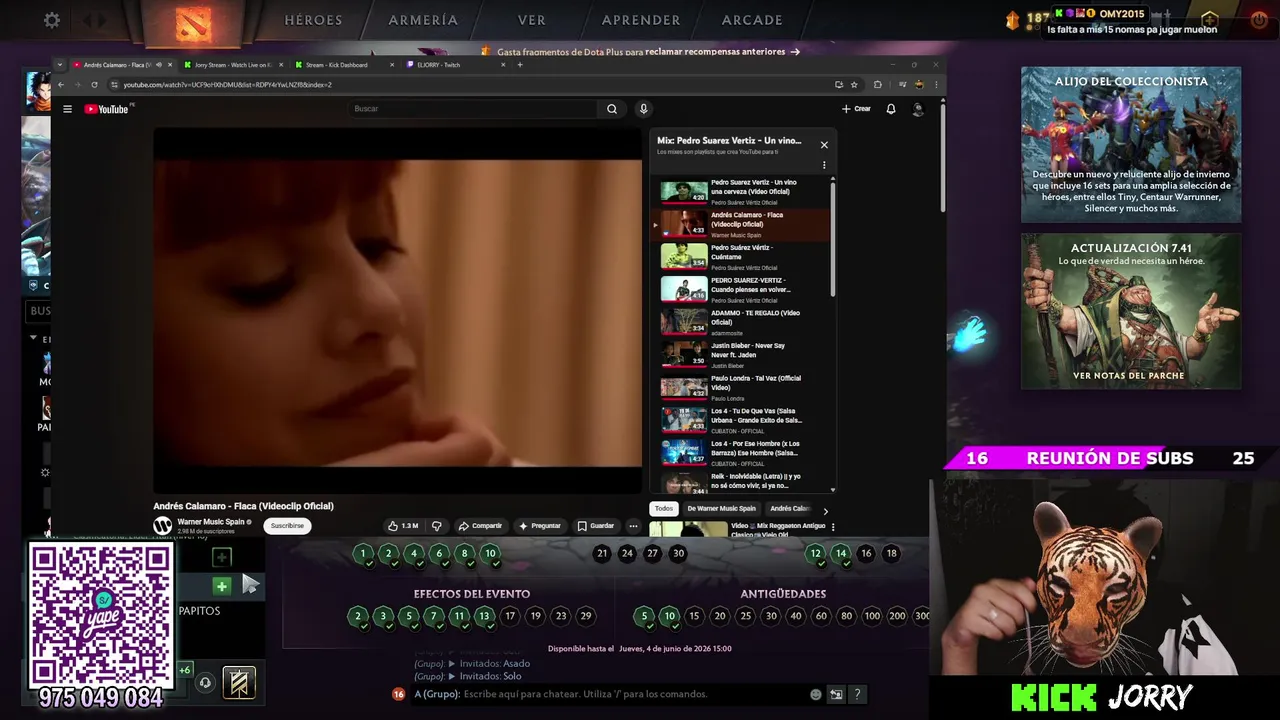Go to YouTube home via logo
Image resolution: width=1280 pixels, height=720 pixels.
click(107, 109)
